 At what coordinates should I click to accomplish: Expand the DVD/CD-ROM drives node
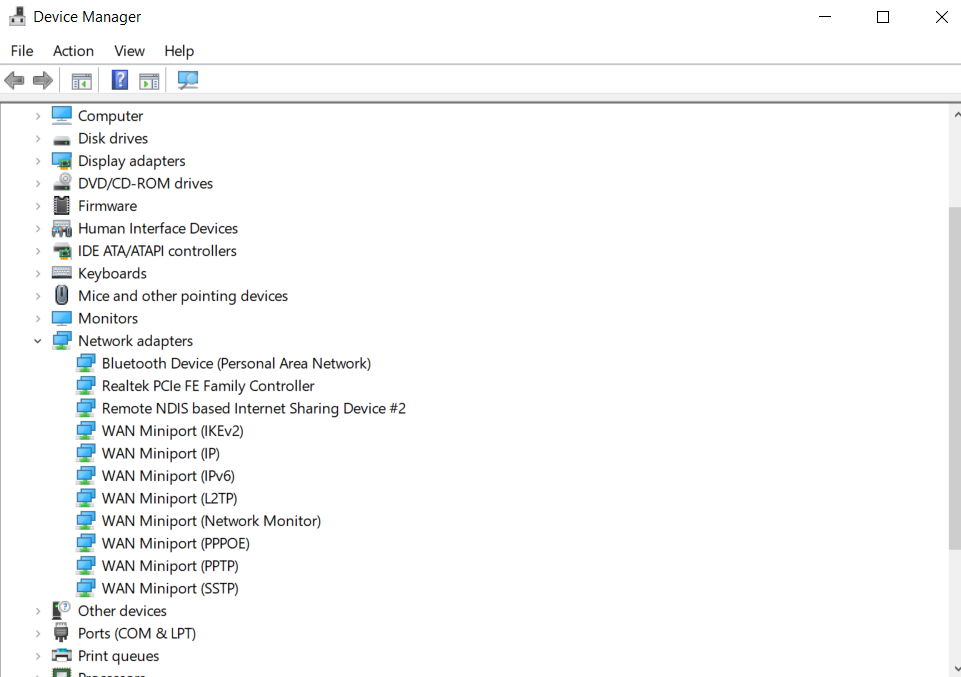(x=38, y=183)
